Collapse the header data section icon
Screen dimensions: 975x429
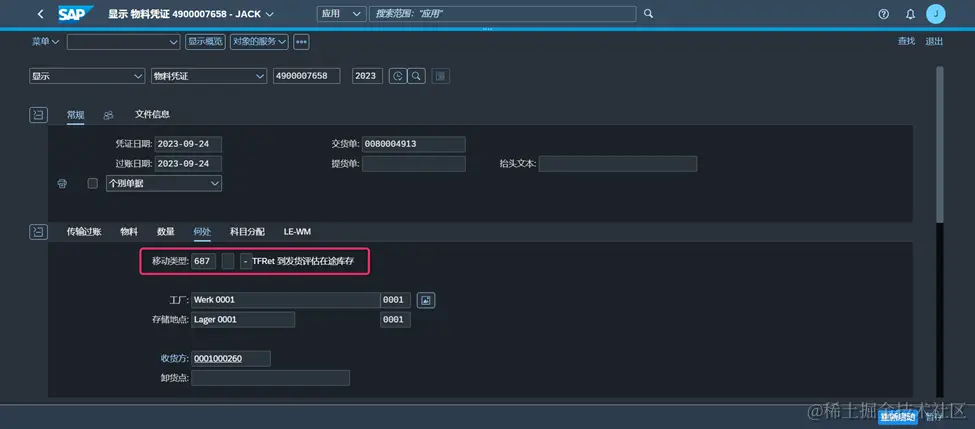tap(39, 115)
